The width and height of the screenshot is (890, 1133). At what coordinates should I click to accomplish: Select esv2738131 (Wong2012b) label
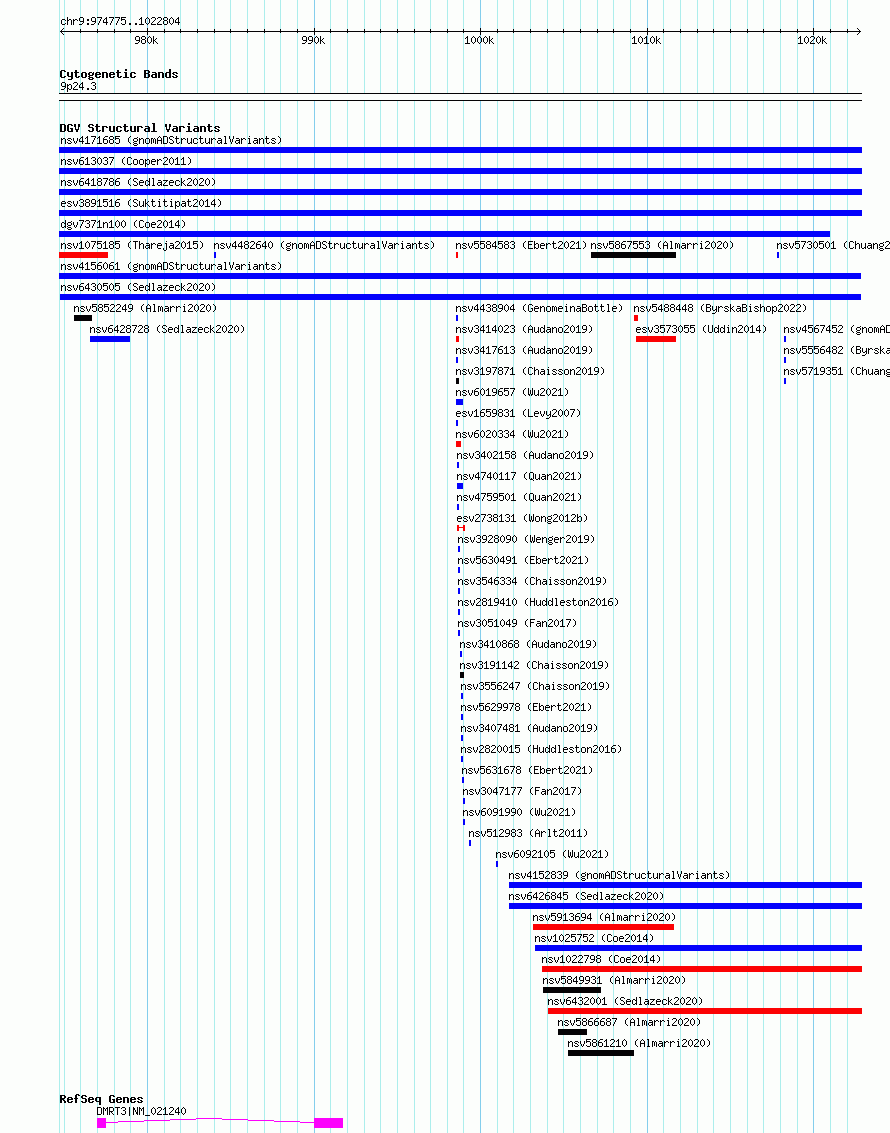522,517
